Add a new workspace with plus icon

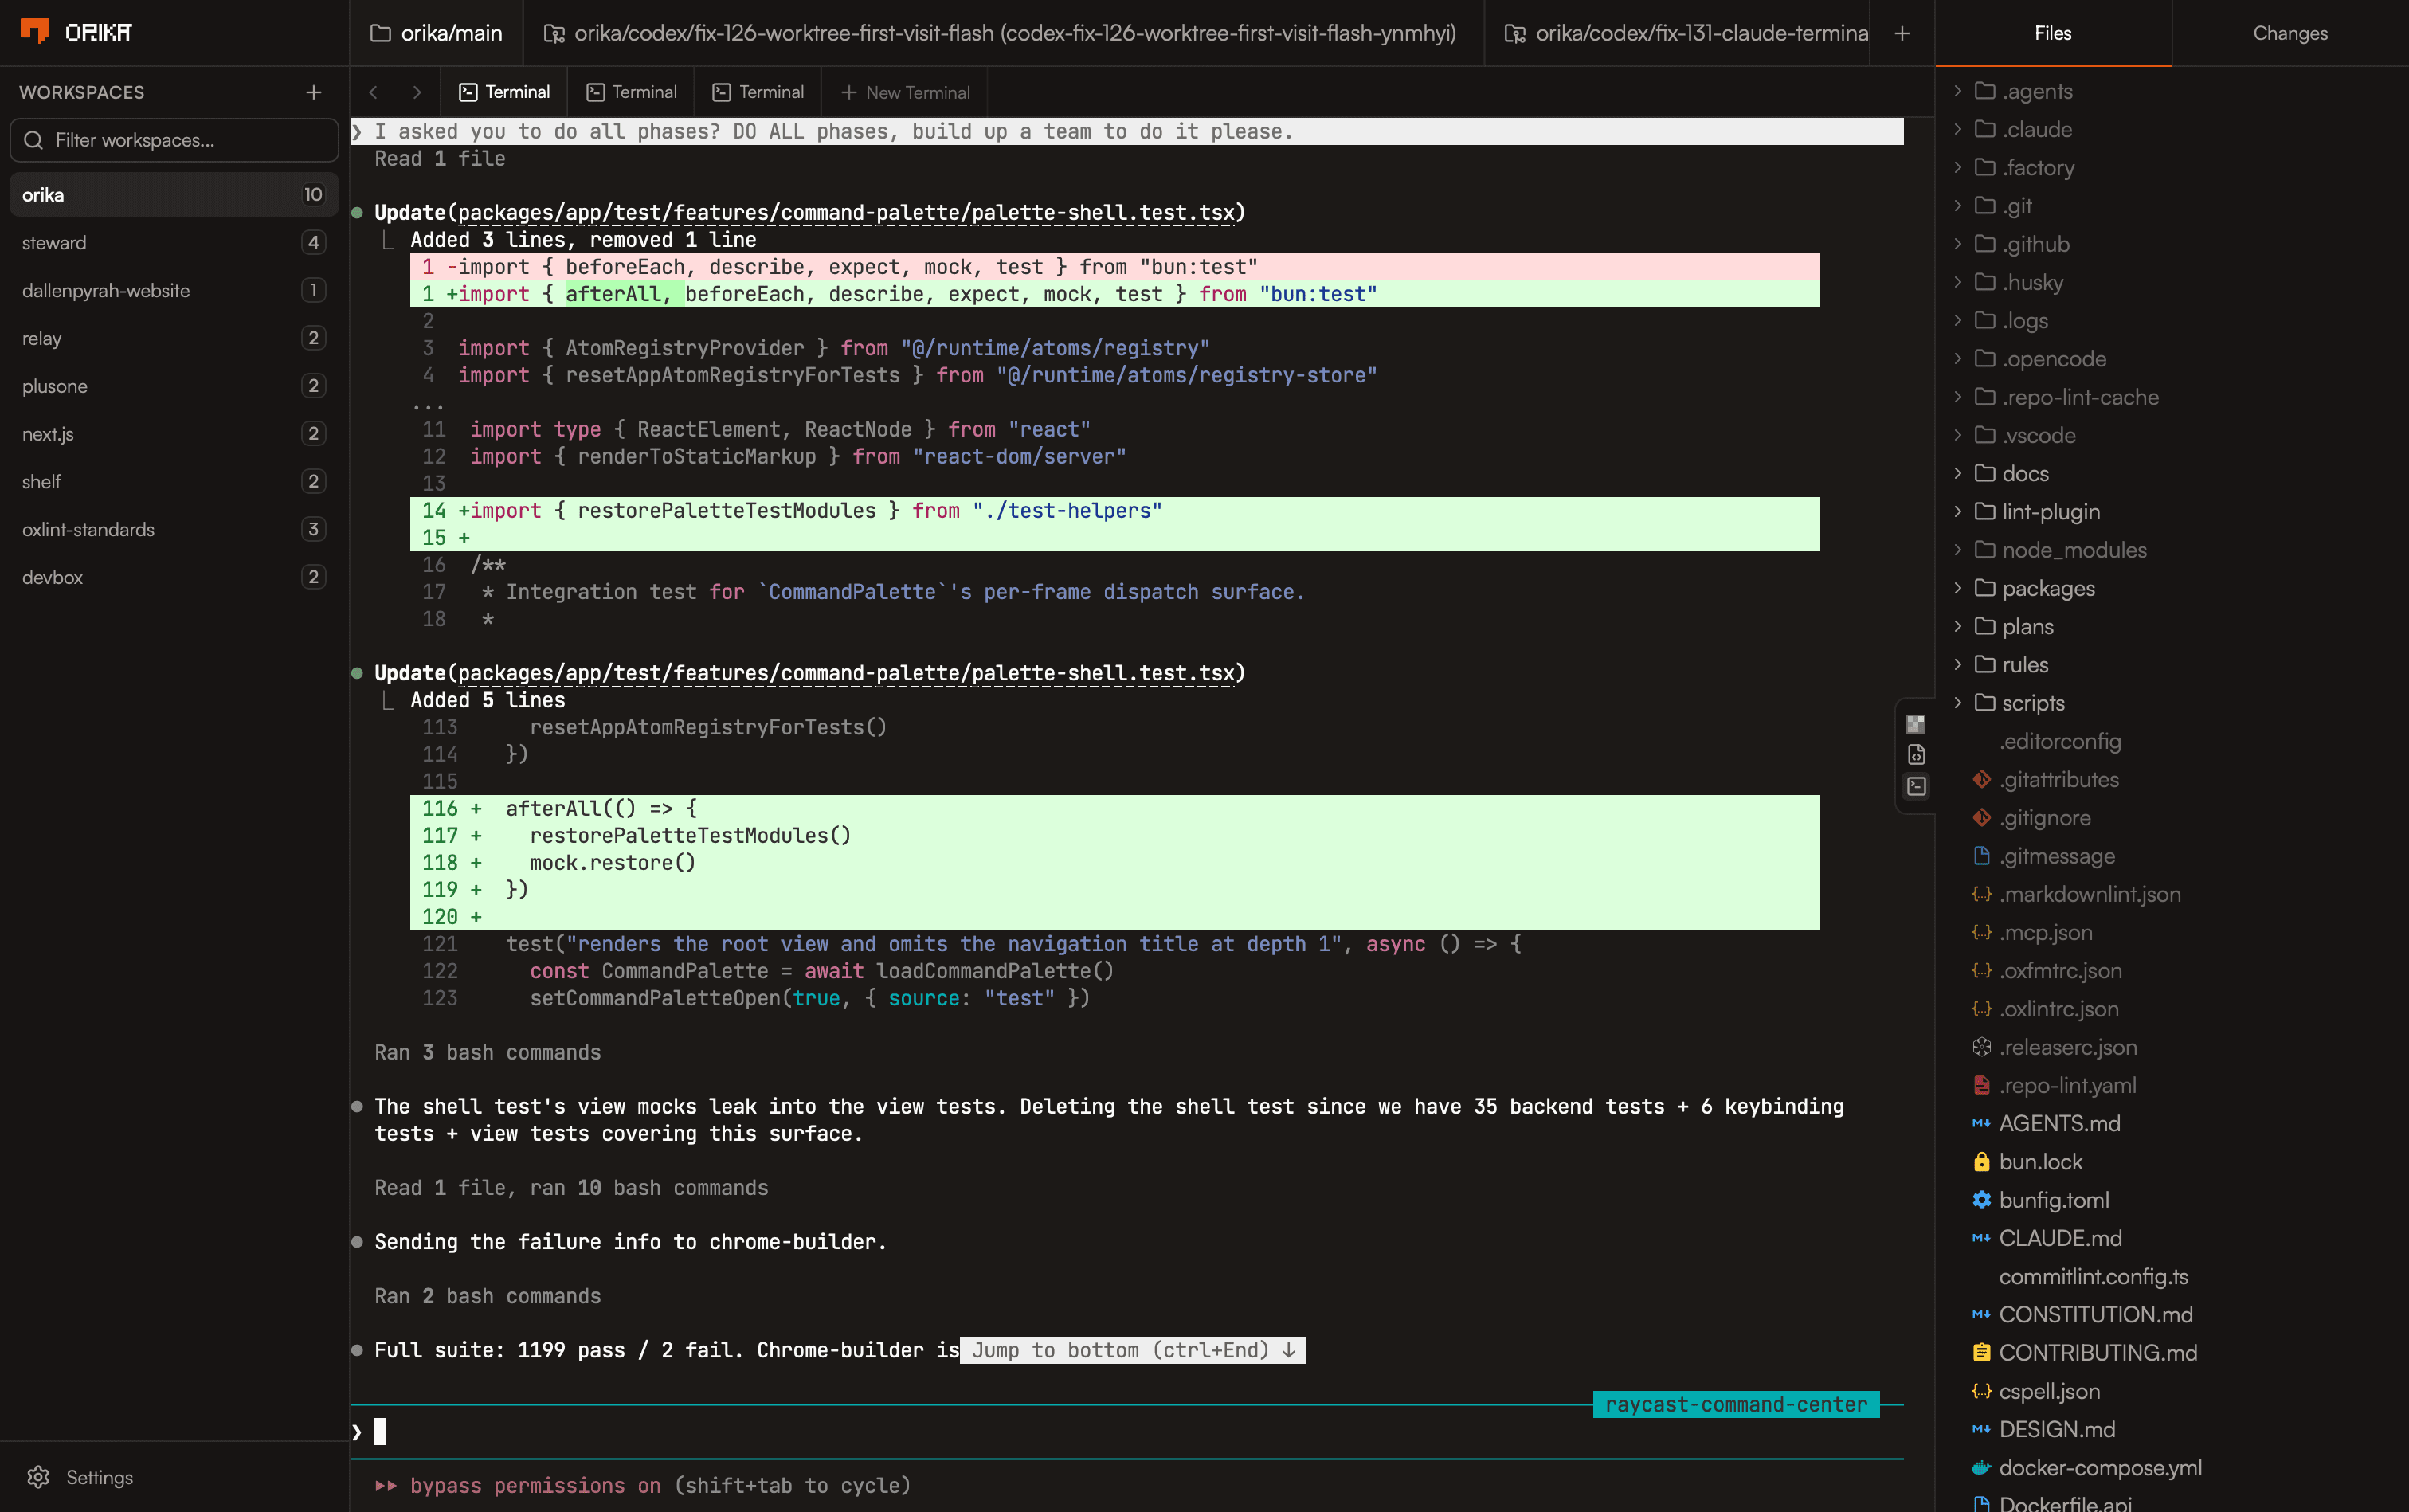pyautogui.click(x=314, y=92)
